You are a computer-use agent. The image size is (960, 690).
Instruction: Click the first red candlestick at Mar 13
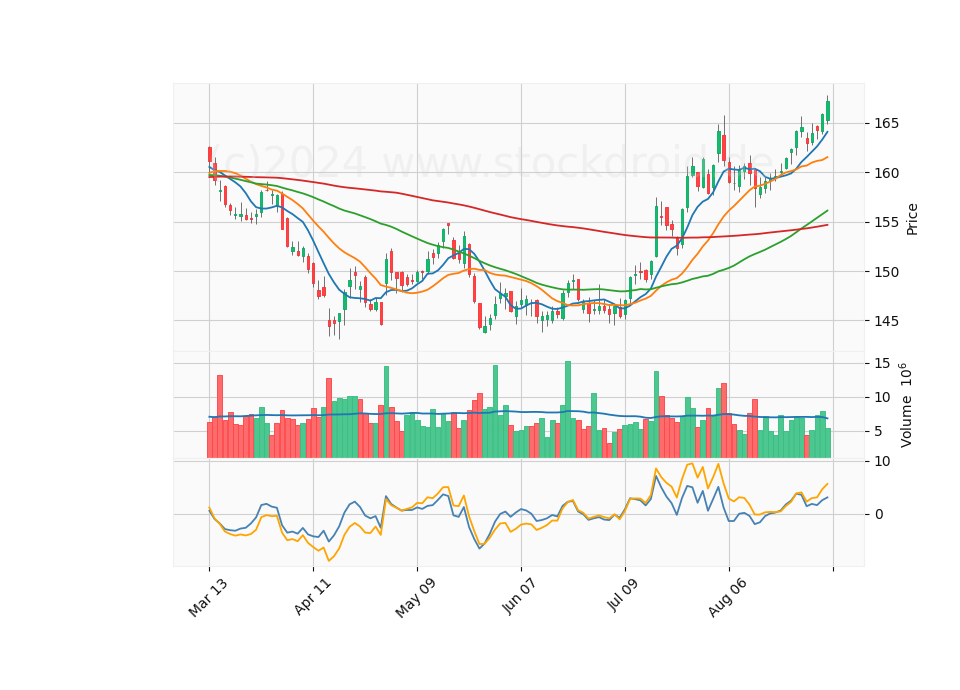(209, 154)
